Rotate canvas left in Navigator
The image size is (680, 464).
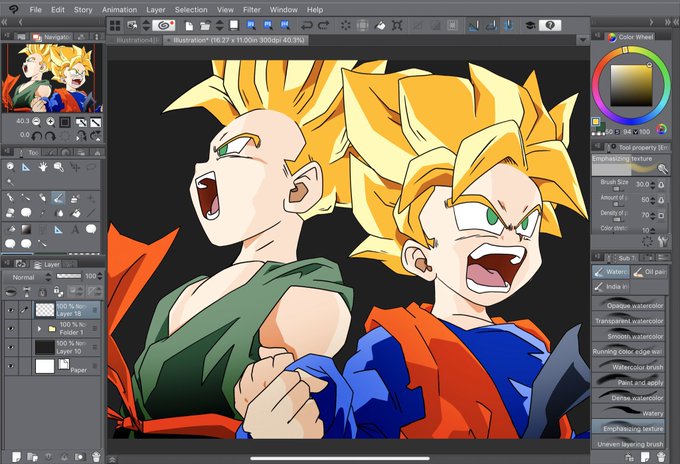point(36,136)
